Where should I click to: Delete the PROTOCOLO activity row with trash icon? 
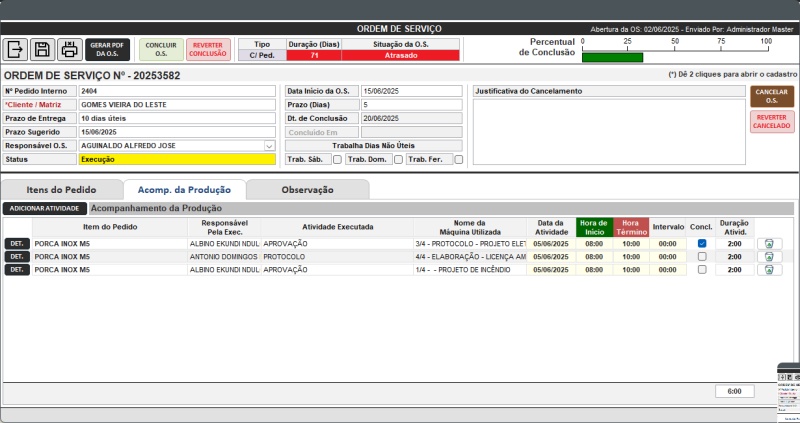769,256
